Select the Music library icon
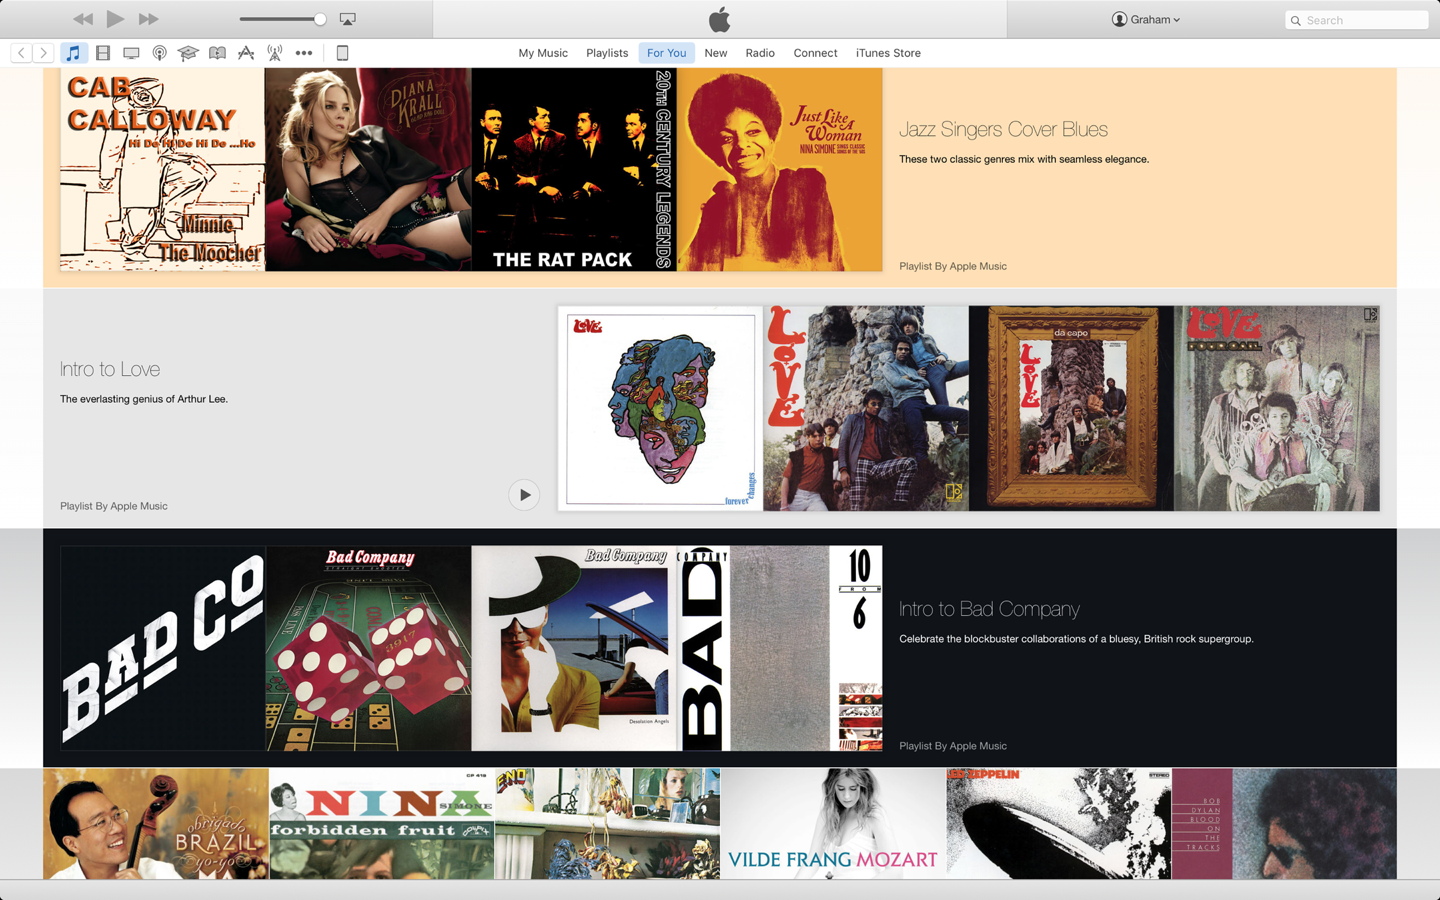 point(73,53)
